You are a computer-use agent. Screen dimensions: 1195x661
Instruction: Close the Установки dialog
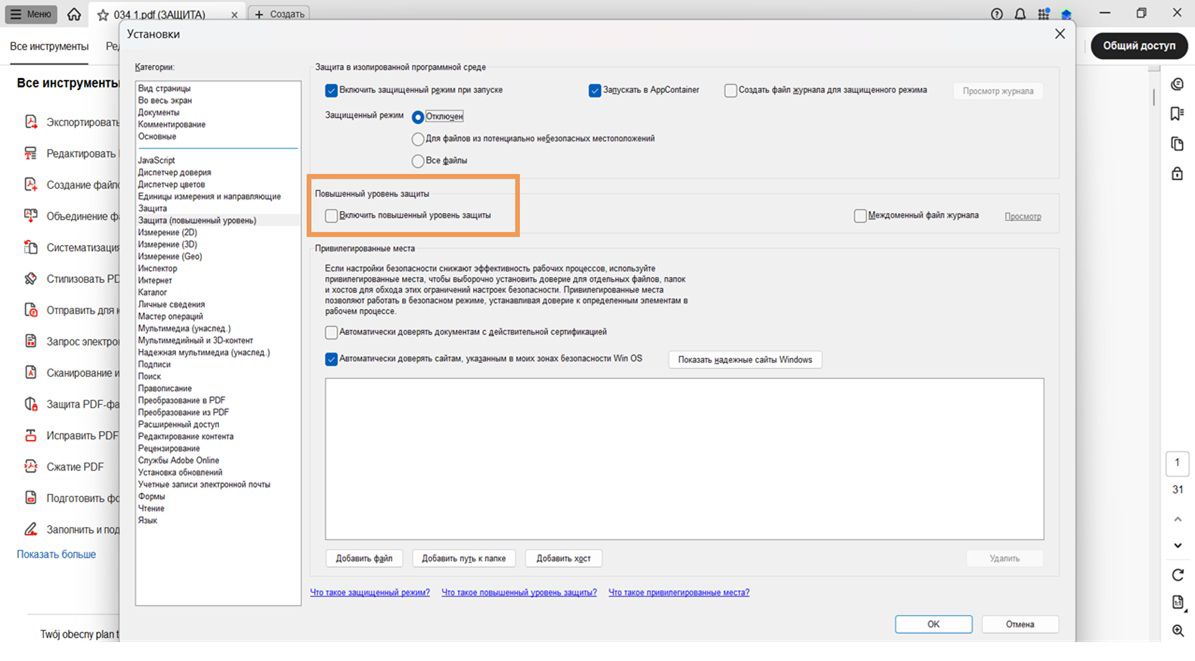pos(1059,34)
